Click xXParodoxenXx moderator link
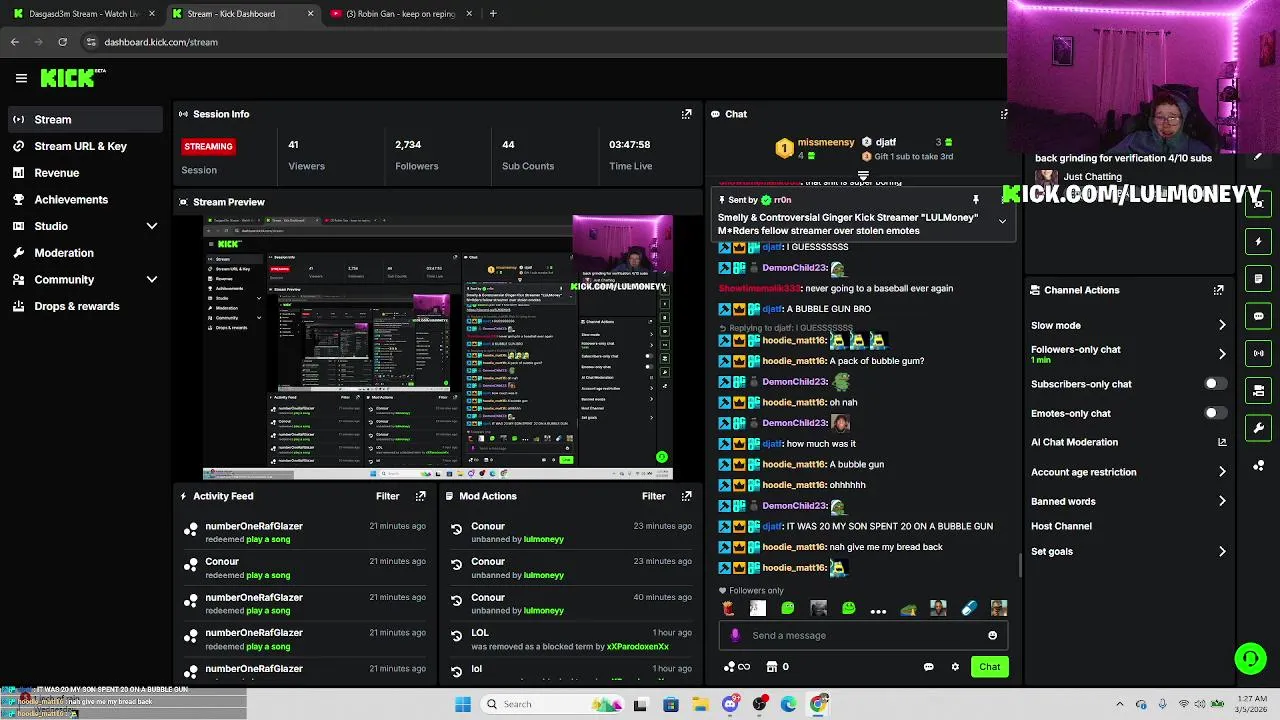 [638, 647]
